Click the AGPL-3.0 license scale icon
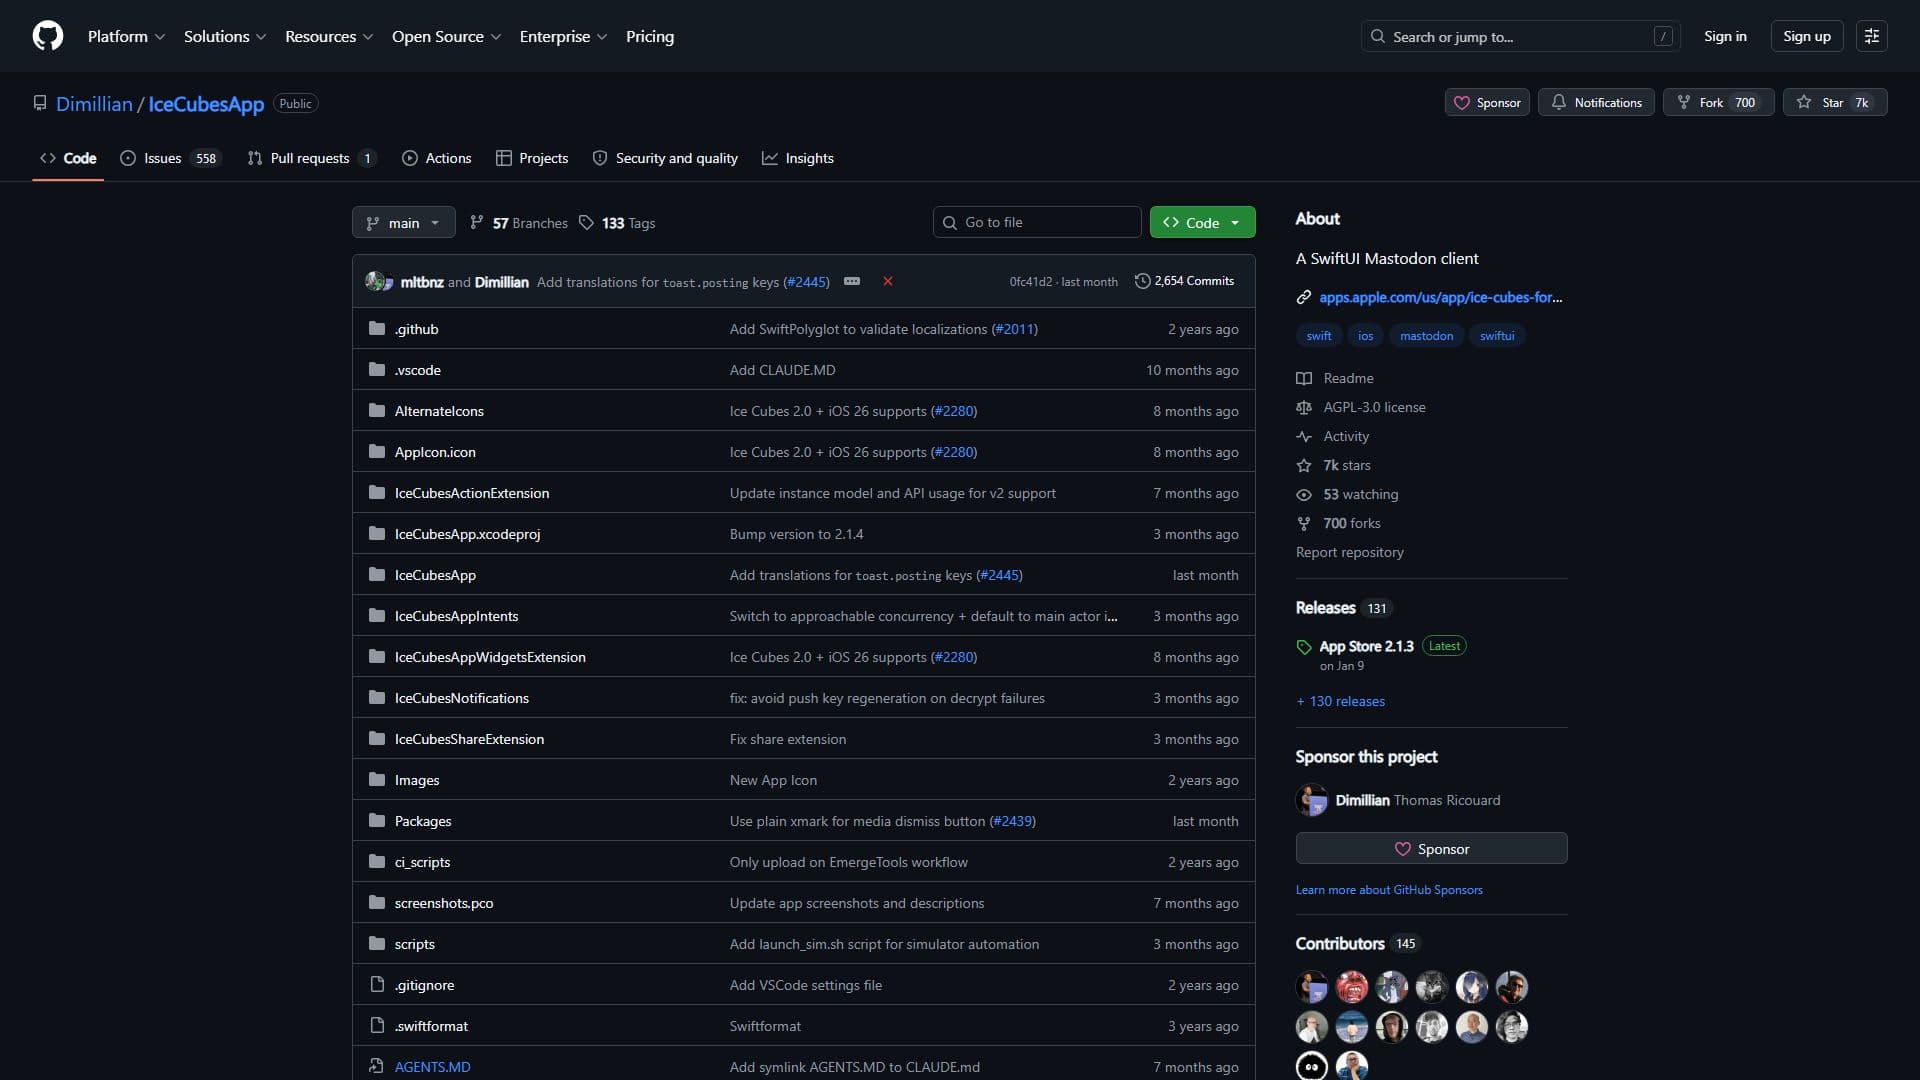The width and height of the screenshot is (1920, 1080). pos(1304,407)
